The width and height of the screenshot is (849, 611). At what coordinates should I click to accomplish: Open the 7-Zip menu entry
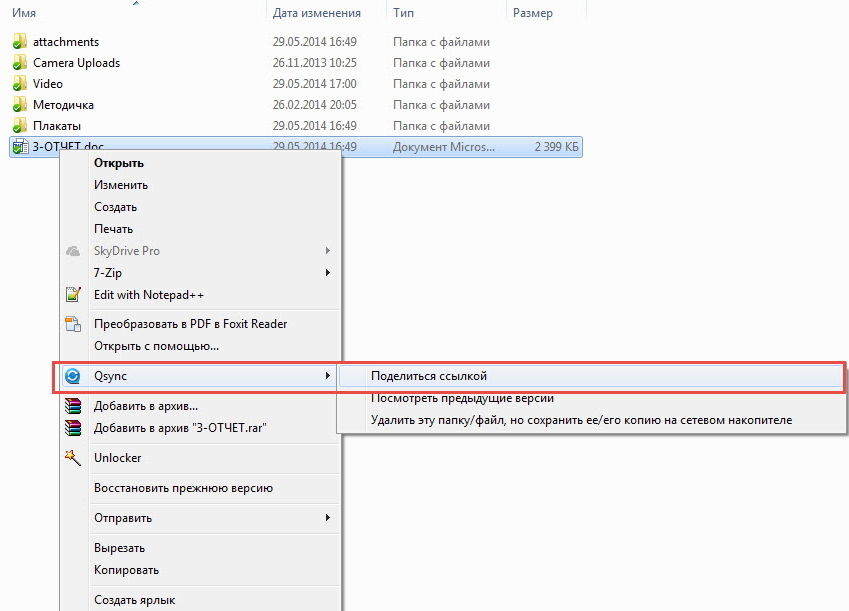click(x=200, y=272)
